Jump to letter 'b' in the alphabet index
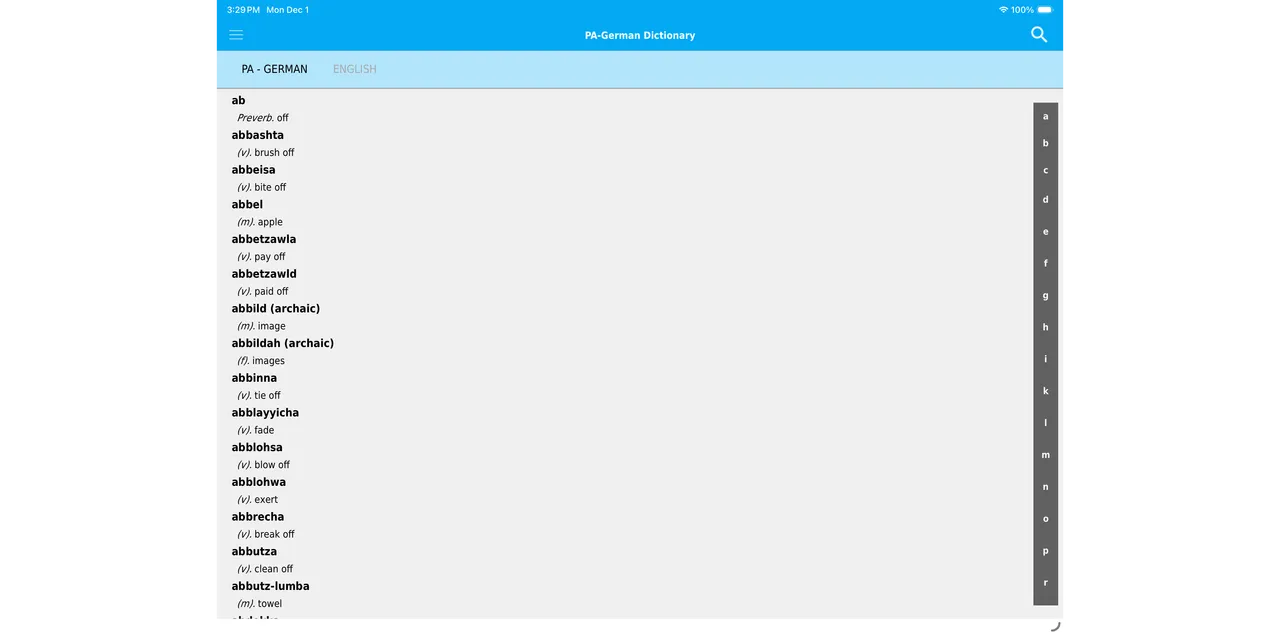 (x=1045, y=143)
